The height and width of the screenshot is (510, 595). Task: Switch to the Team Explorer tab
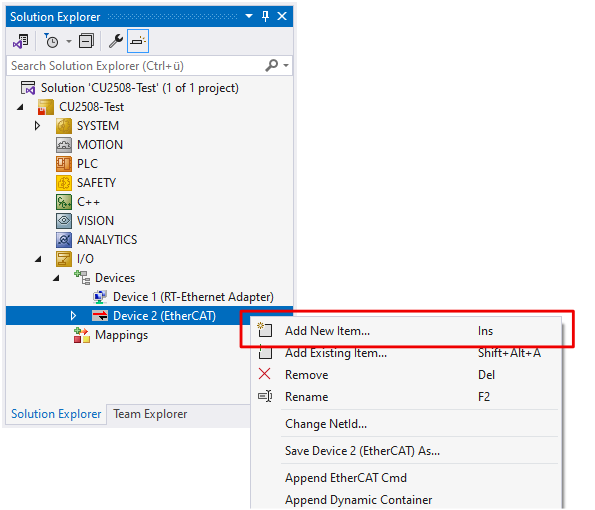click(150, 414)
